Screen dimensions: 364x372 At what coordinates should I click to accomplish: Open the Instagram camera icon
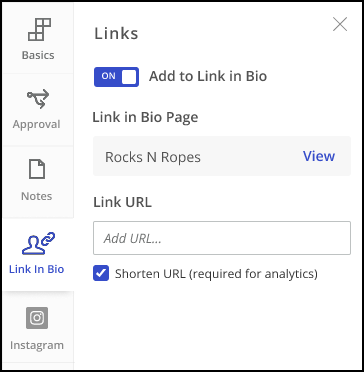pos(37,318)
